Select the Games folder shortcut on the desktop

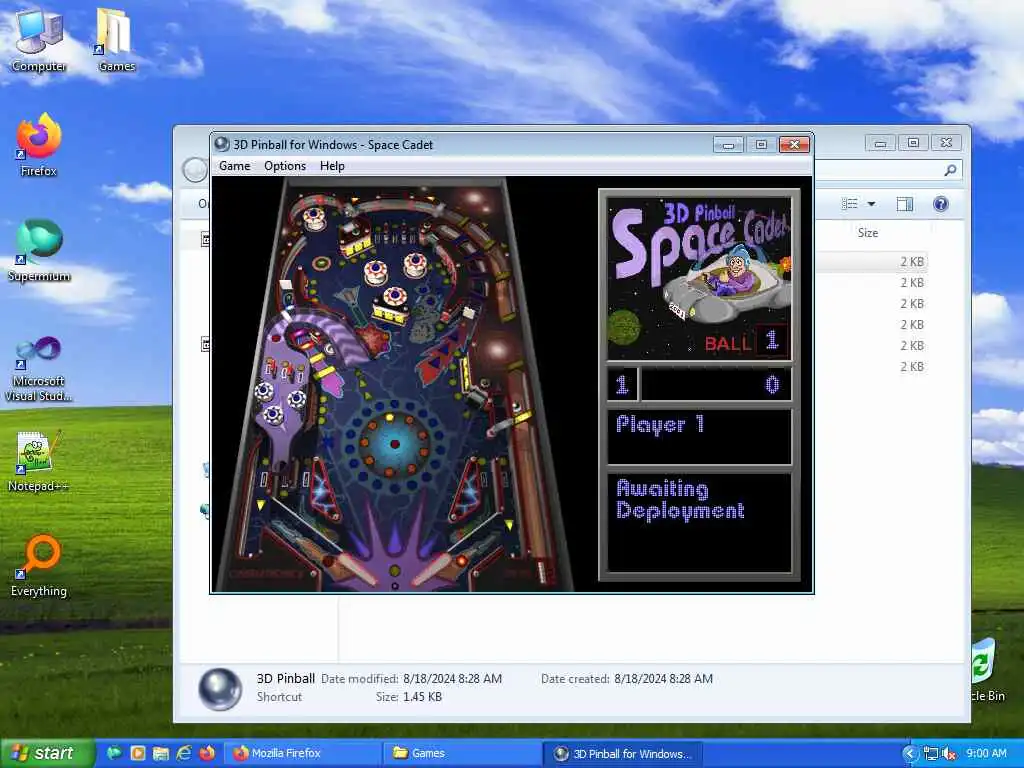(x=116, y=40)
